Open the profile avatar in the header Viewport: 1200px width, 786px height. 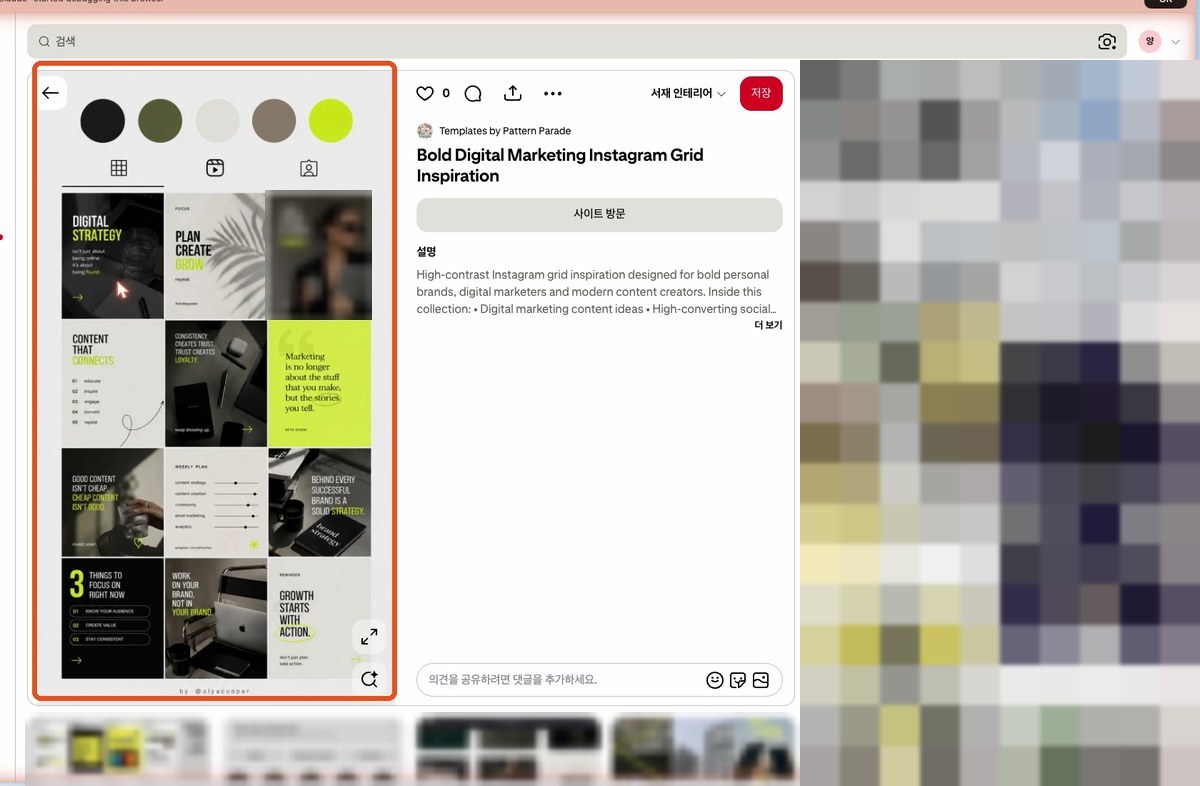point(1150,41)
